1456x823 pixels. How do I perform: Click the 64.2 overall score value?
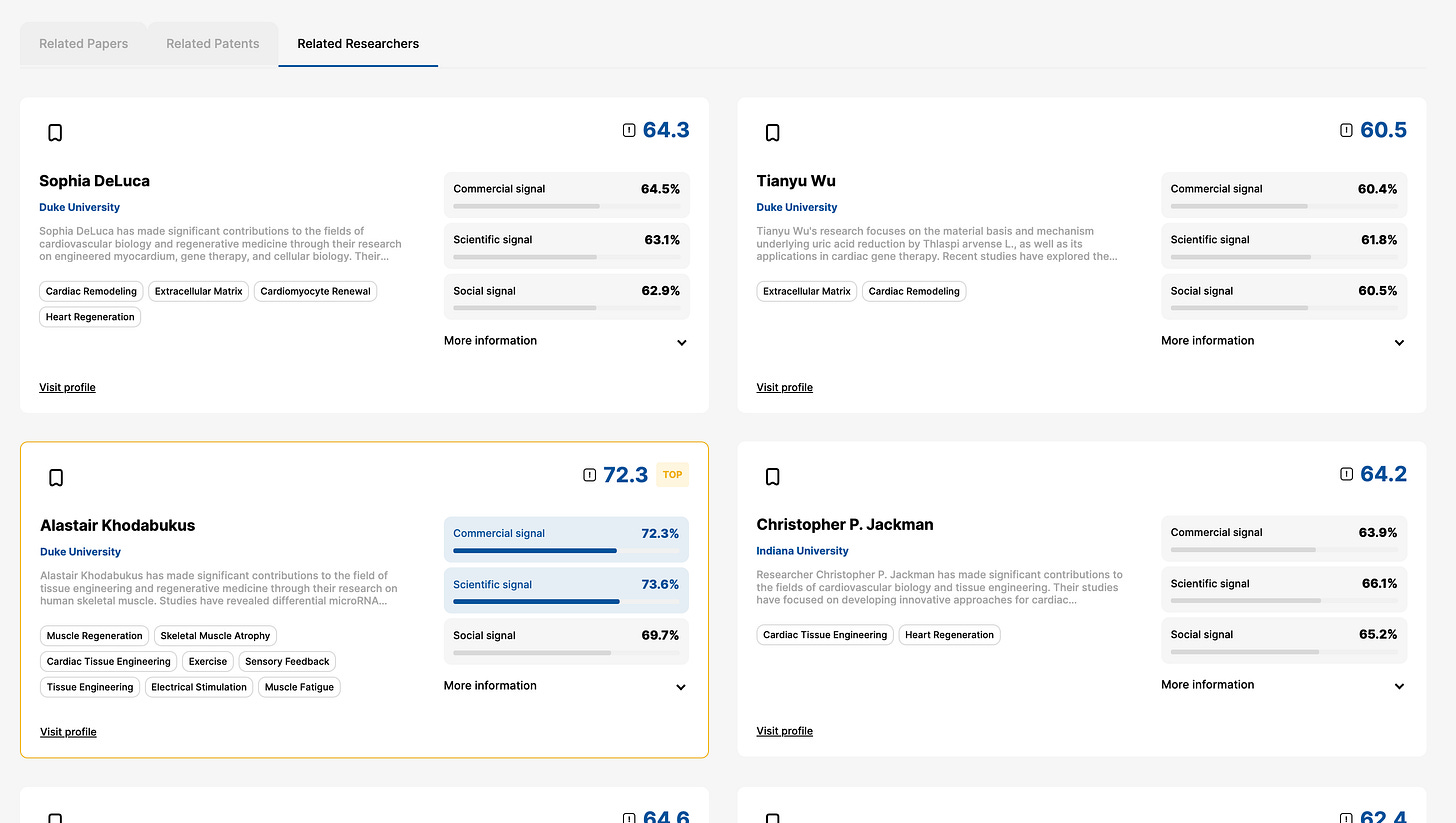coord(1384,474)
